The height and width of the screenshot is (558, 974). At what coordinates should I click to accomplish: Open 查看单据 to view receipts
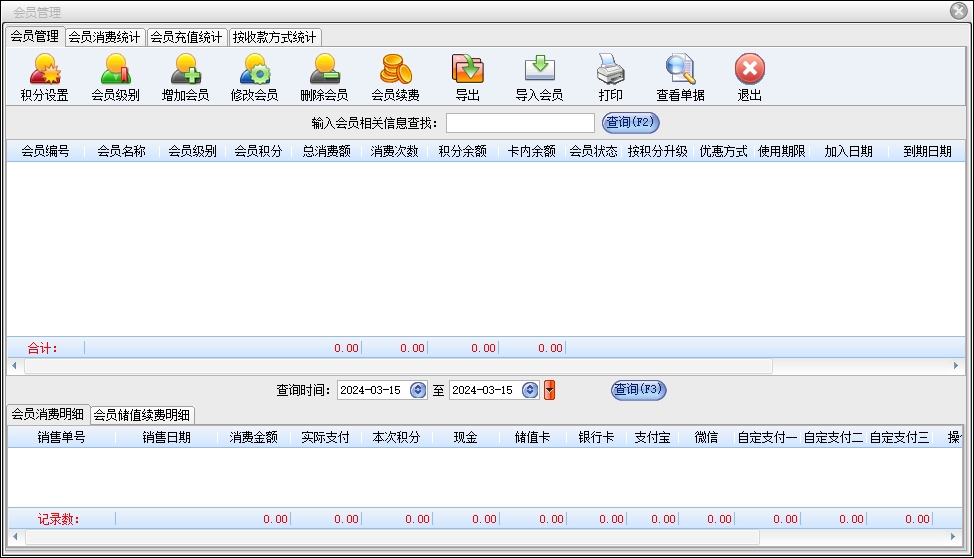[680, 77]
